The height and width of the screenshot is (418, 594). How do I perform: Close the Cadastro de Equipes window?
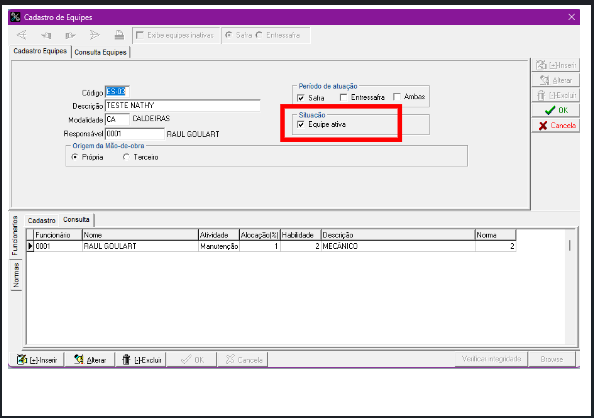(x=571, y=17)
